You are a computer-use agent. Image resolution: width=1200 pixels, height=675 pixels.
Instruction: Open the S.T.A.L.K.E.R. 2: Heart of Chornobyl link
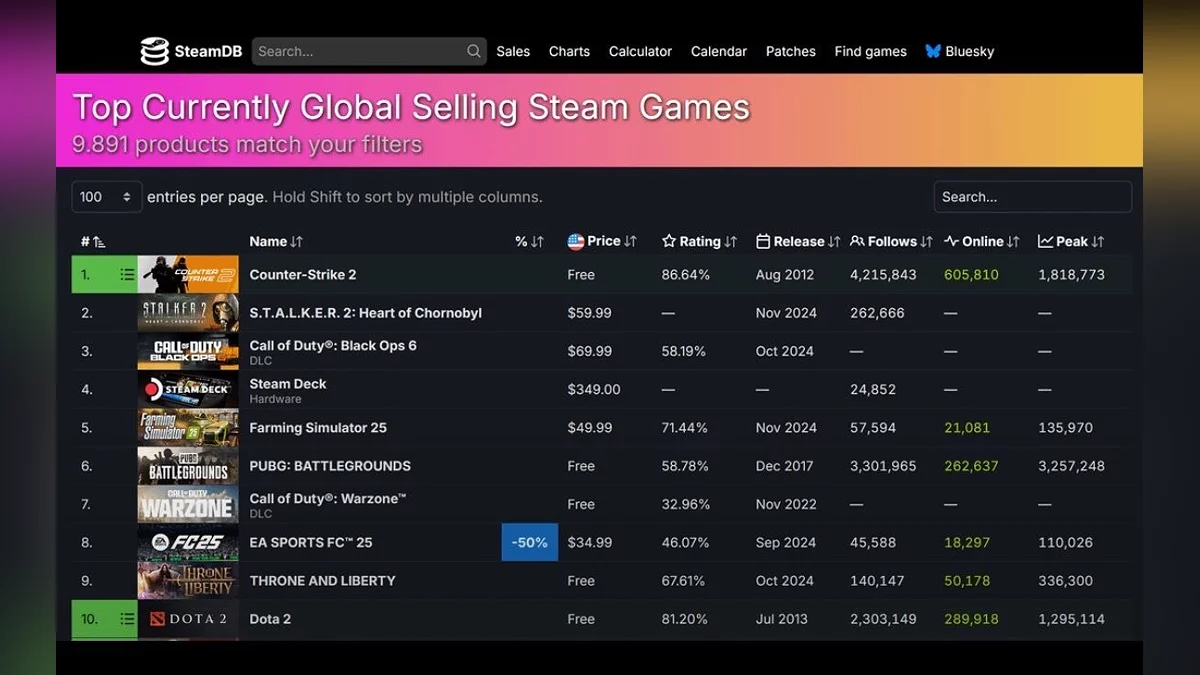point(365,313)
